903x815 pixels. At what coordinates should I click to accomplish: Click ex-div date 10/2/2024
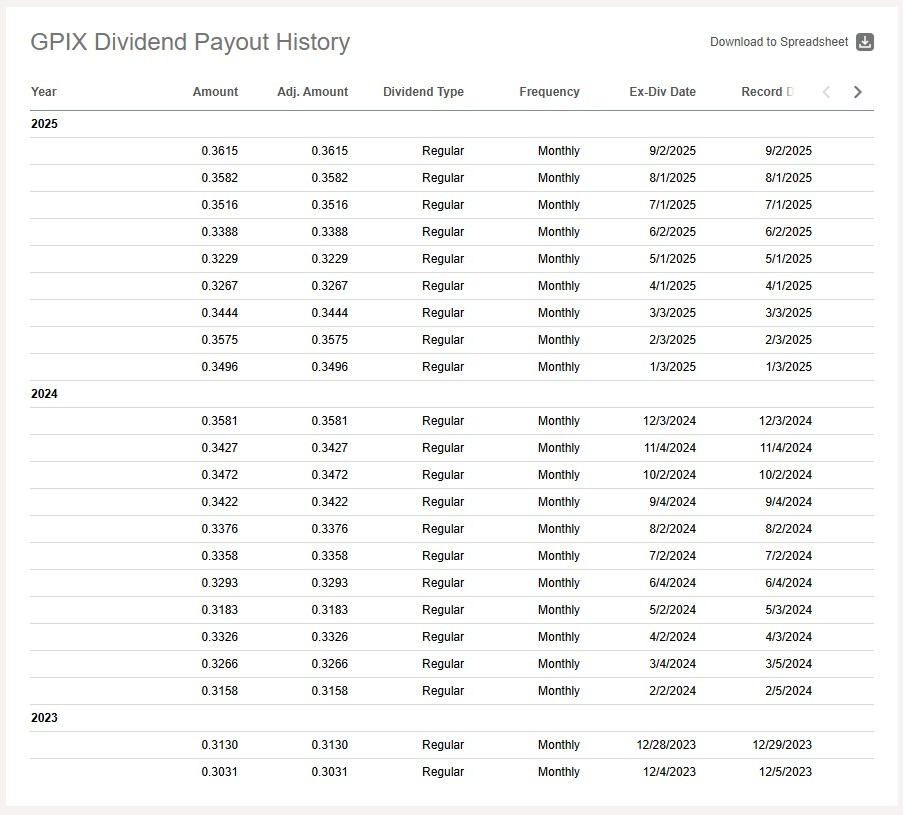pos(669,475)
